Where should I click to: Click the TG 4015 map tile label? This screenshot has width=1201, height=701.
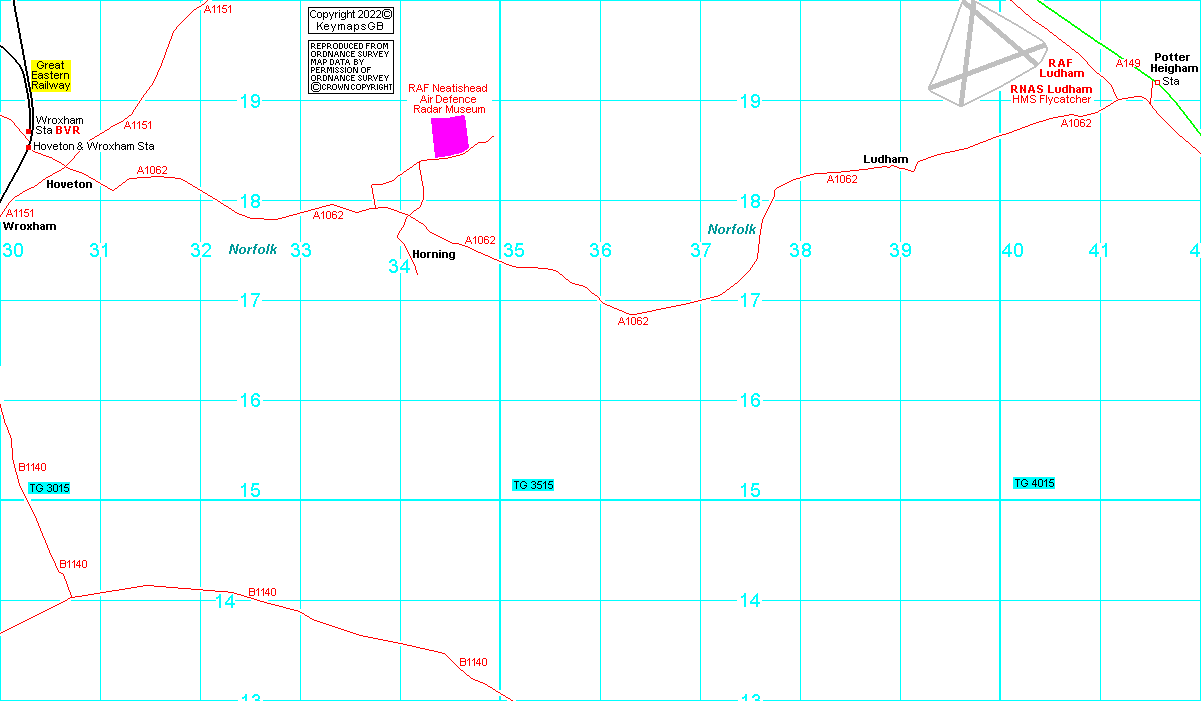pyautogui.click(x=1034, y=483)
